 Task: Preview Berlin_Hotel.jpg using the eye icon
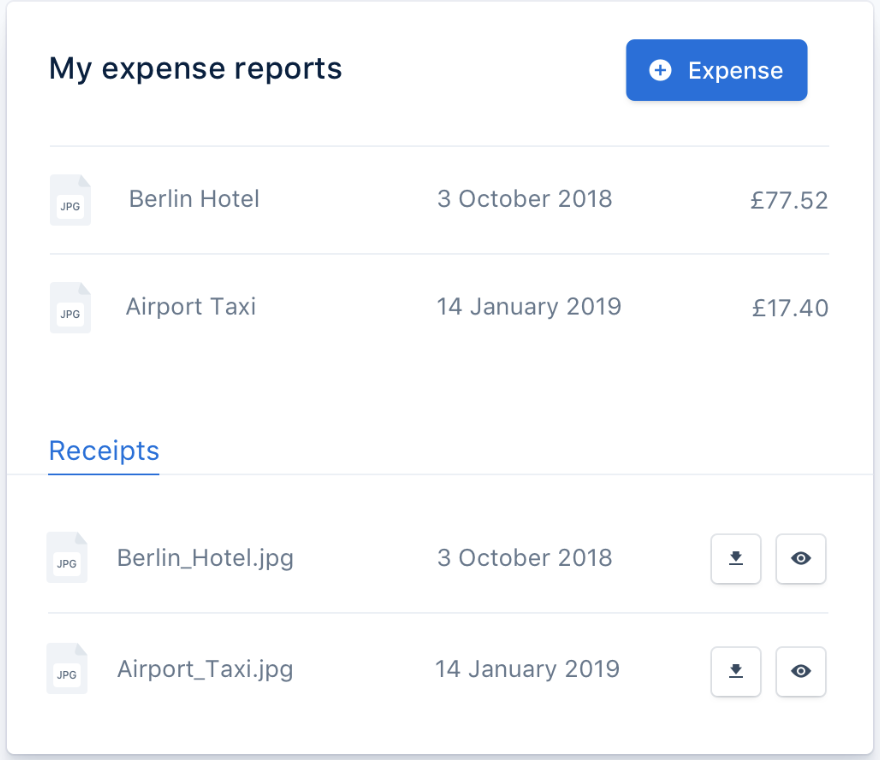click(801, 559)
